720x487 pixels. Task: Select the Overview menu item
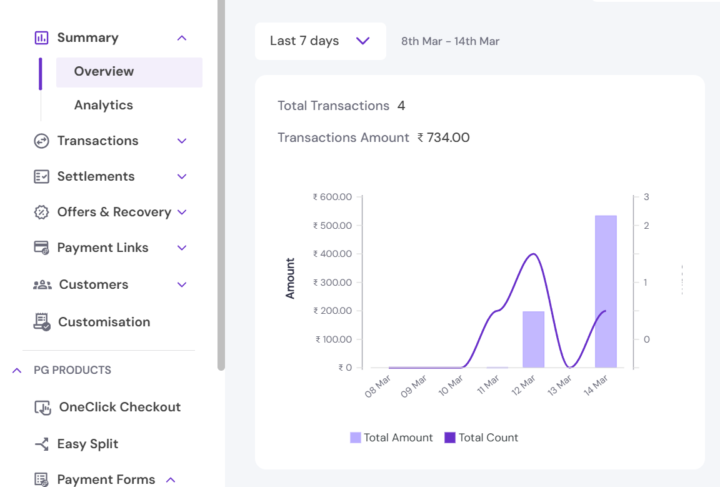[104, 72]
